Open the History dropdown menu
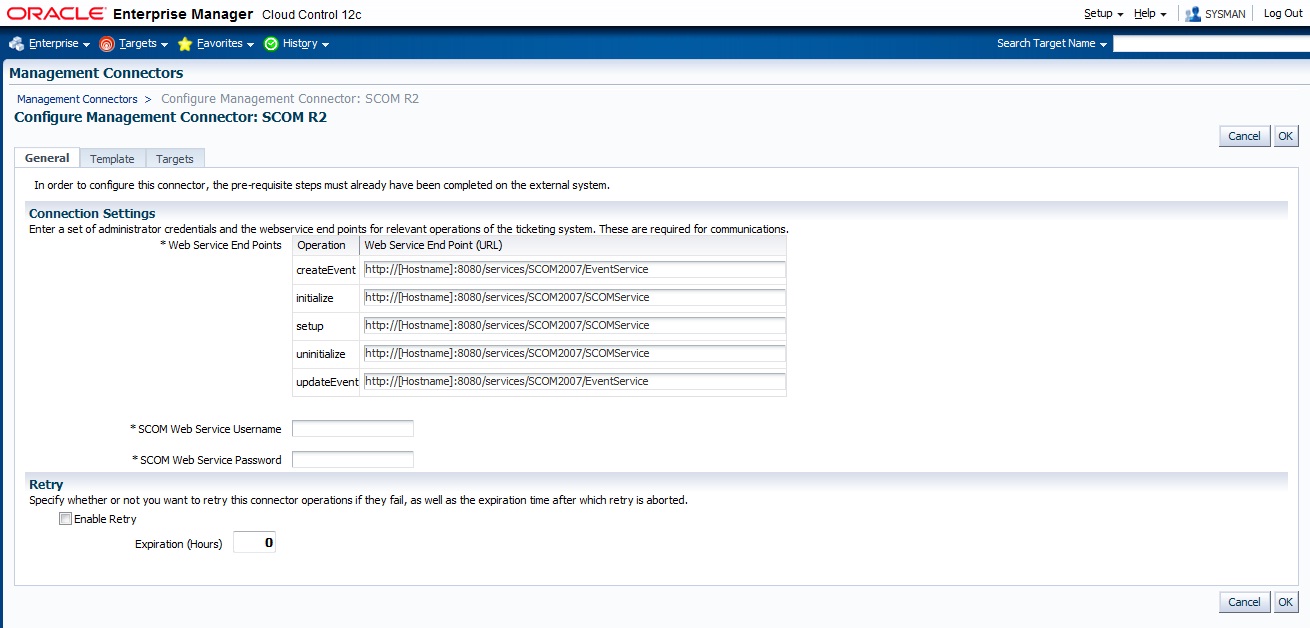 (x=306, y=44)
